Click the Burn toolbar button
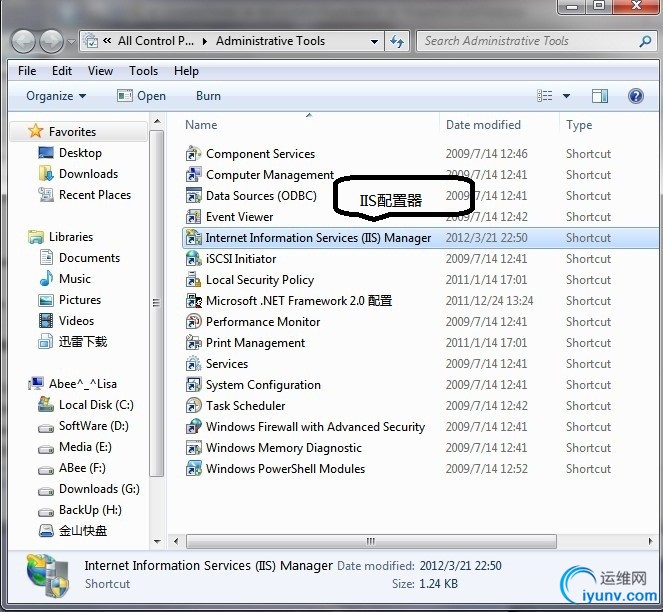The width and height of the screenshot is (663, 612). point(208,96)
